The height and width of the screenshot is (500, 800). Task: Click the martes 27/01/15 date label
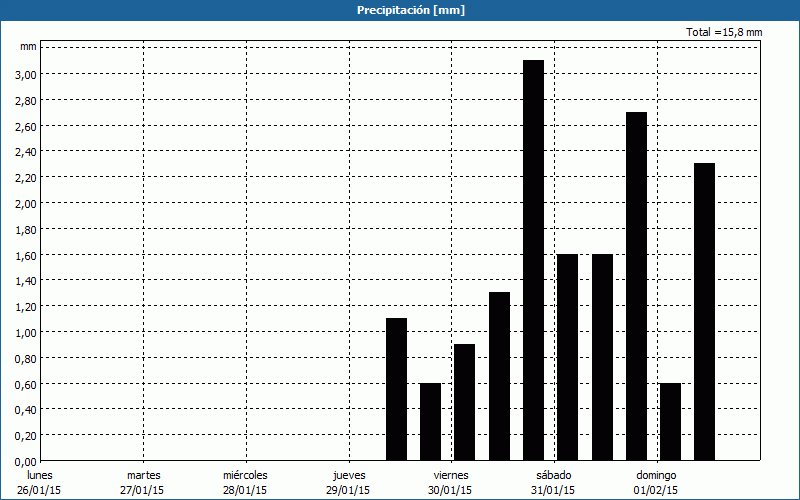[x=144, y=482]
